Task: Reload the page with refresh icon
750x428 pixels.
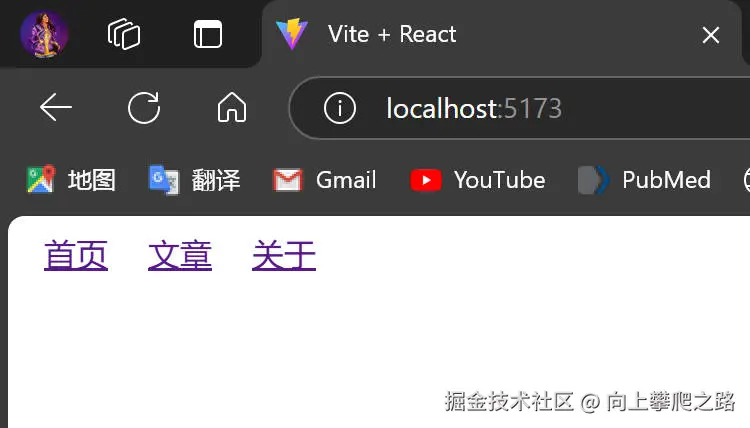Action: (x=144, y=108)
